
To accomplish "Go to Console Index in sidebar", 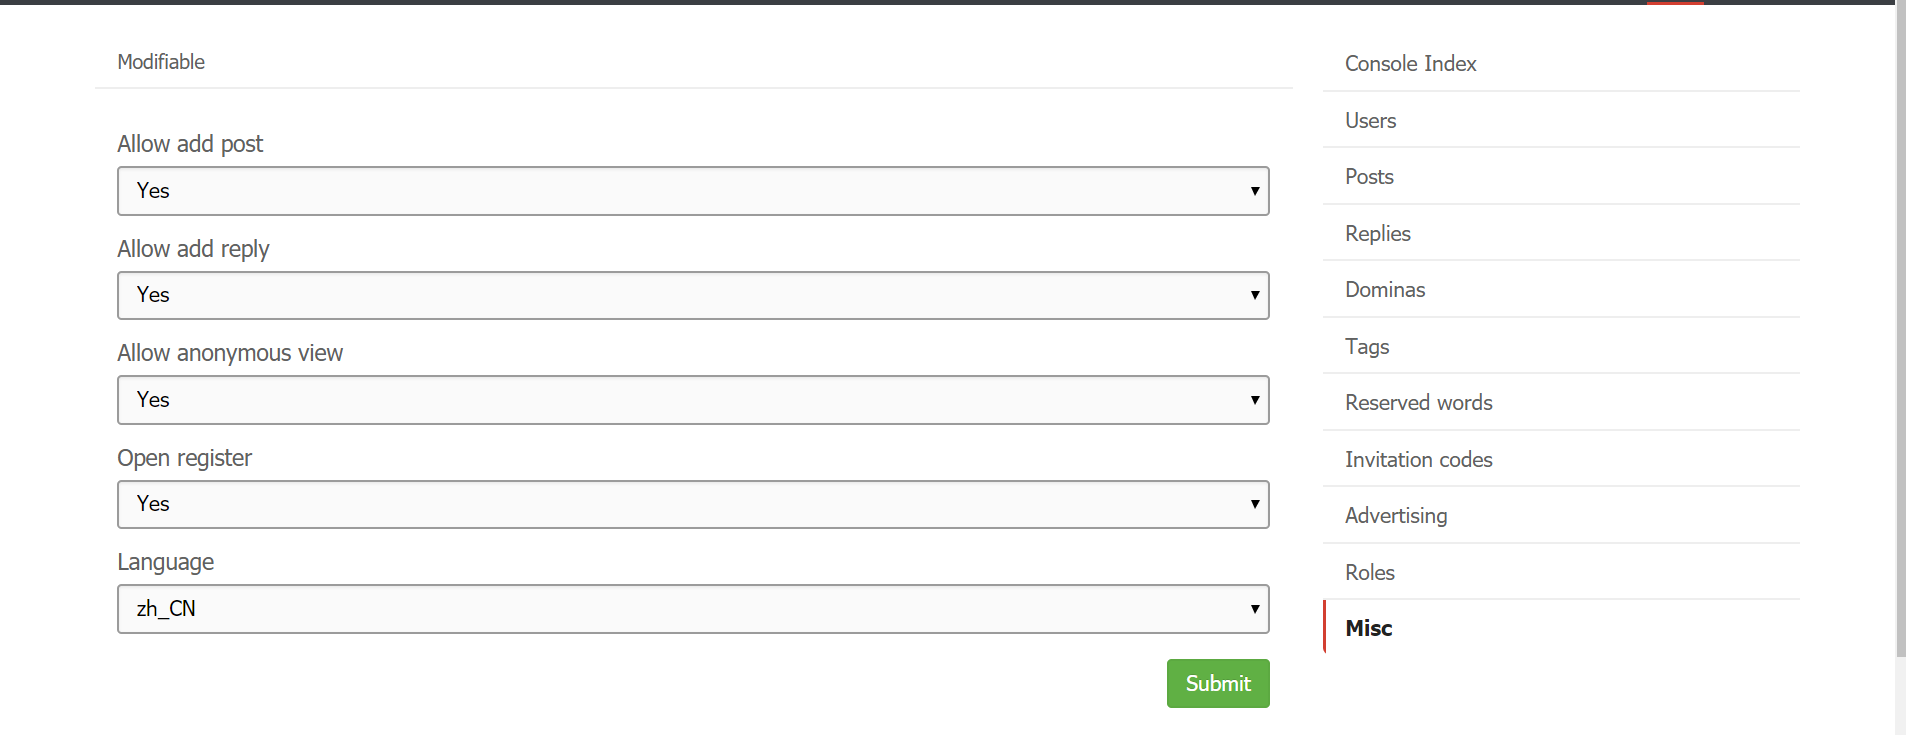I will (1410, 64).
